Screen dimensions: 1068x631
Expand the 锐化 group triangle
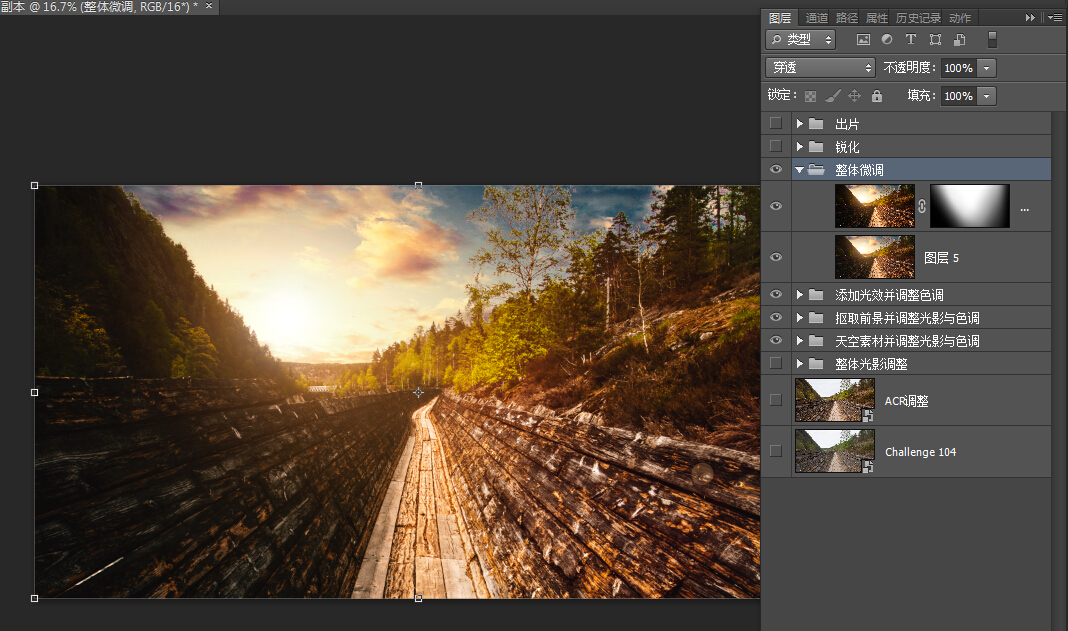click(800, 147)
